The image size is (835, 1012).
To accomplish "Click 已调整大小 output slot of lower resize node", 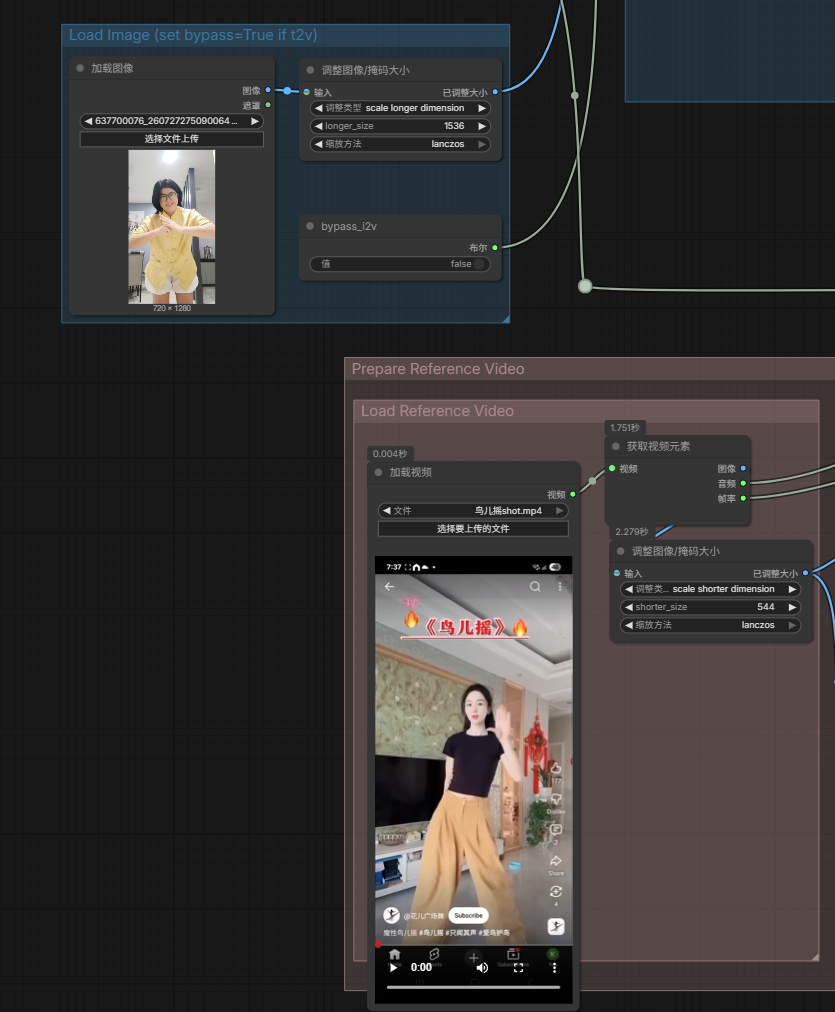I will (x=805, y=572).
